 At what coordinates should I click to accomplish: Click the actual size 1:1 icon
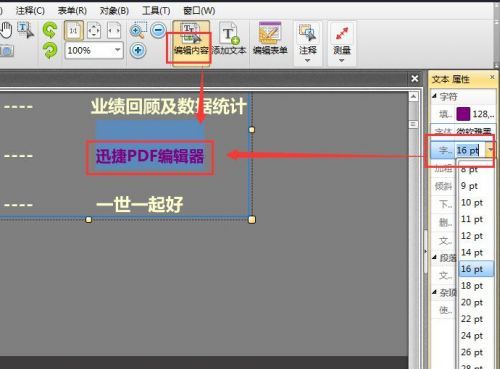pos(74,31)
